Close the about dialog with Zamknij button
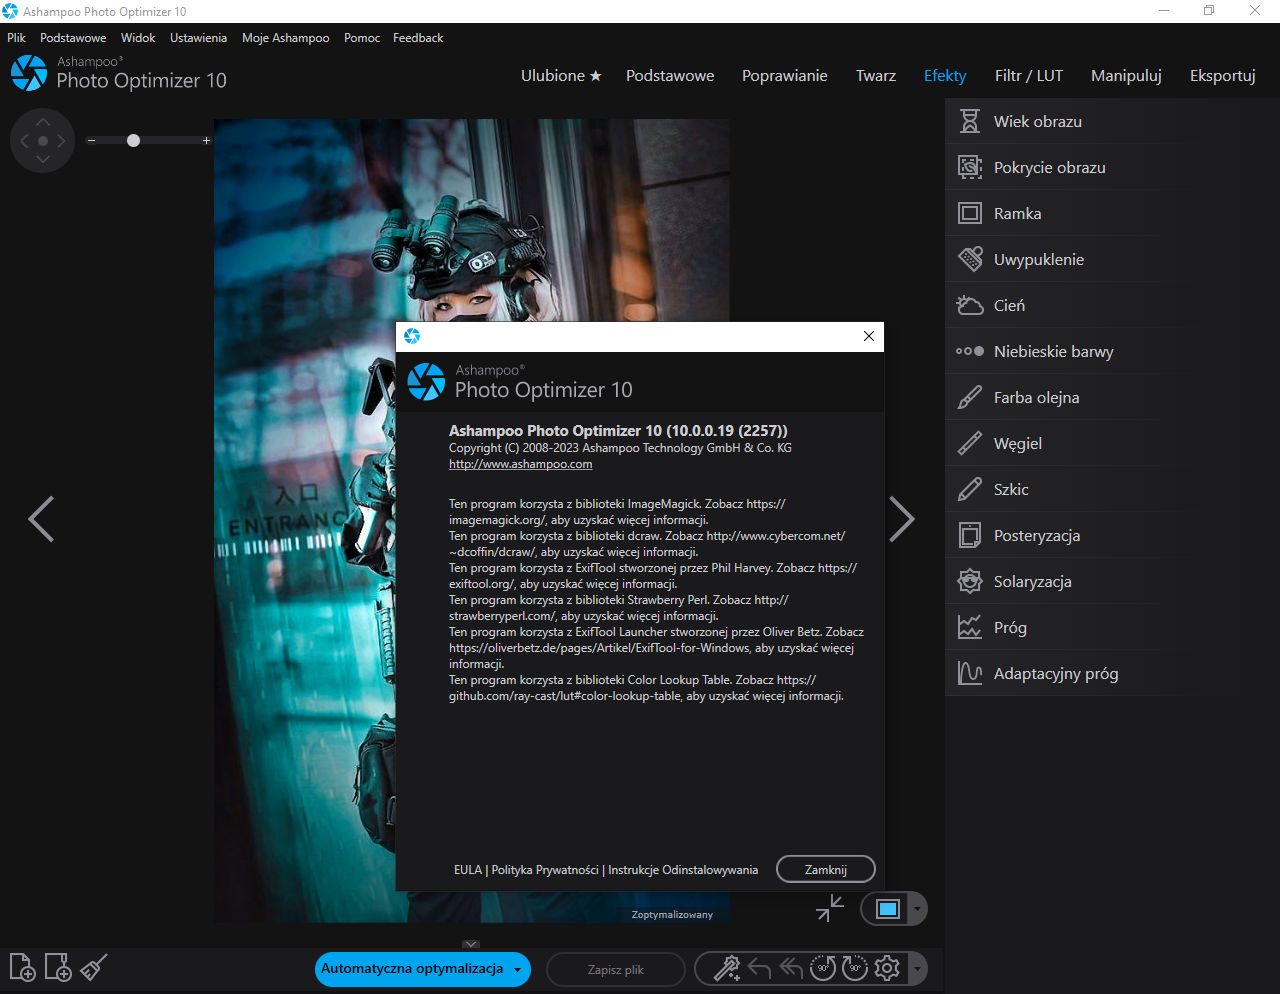The image size is (1280, 994). 825,869
